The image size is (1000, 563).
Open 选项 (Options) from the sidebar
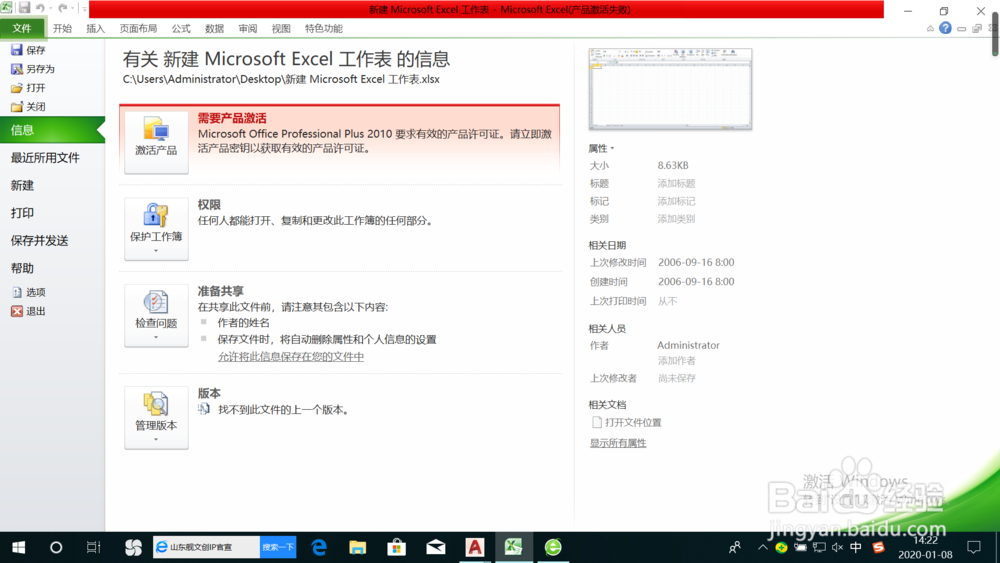29,292
